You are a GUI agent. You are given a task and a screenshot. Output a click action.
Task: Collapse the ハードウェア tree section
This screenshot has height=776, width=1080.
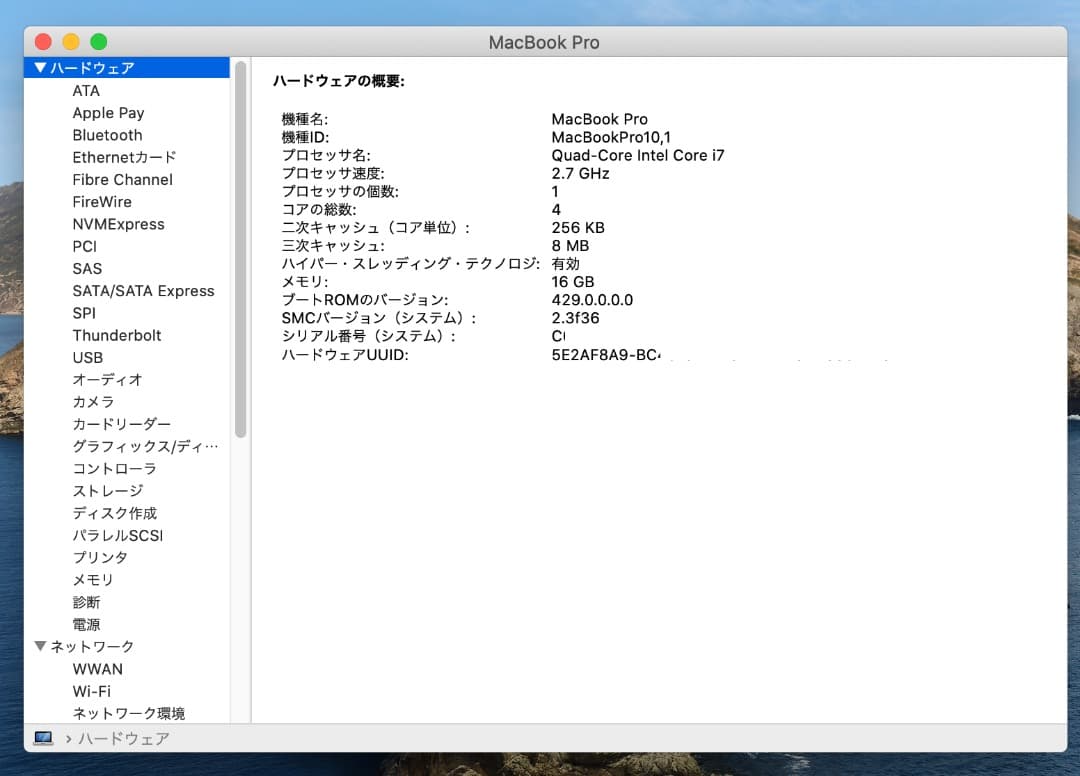point(40,67)
